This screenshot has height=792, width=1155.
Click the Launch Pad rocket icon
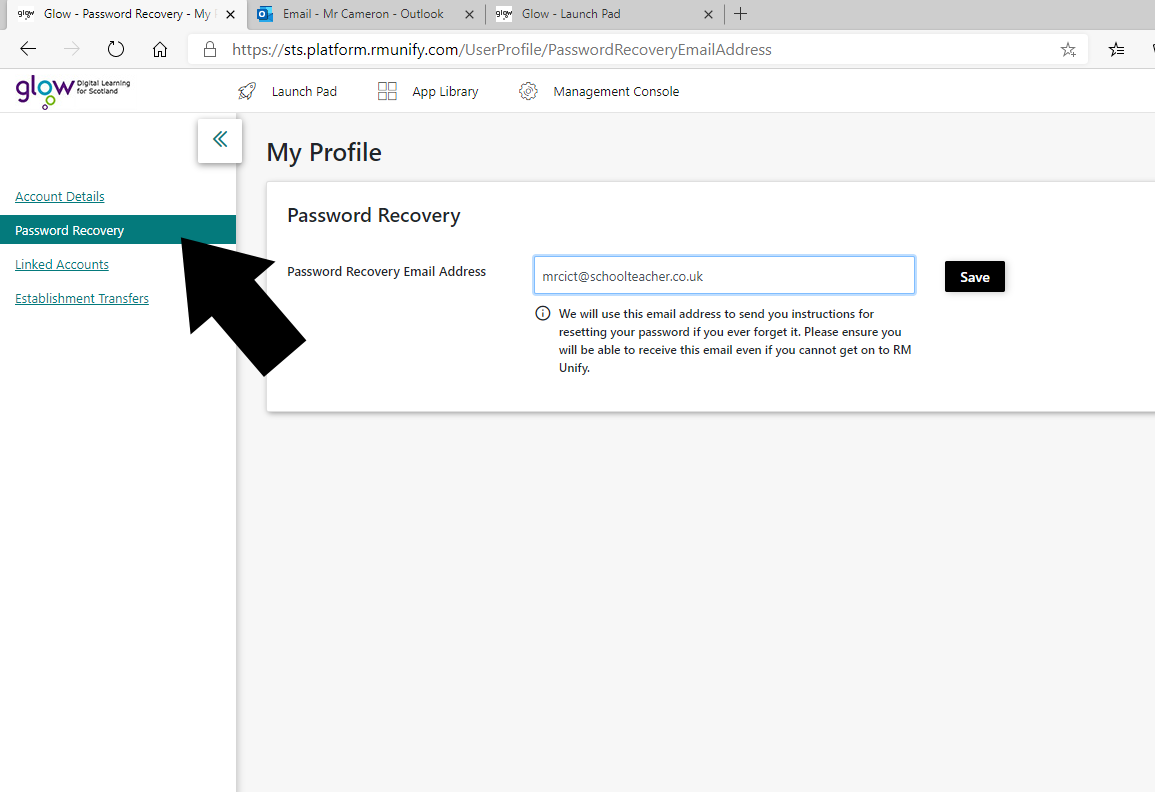248,91
